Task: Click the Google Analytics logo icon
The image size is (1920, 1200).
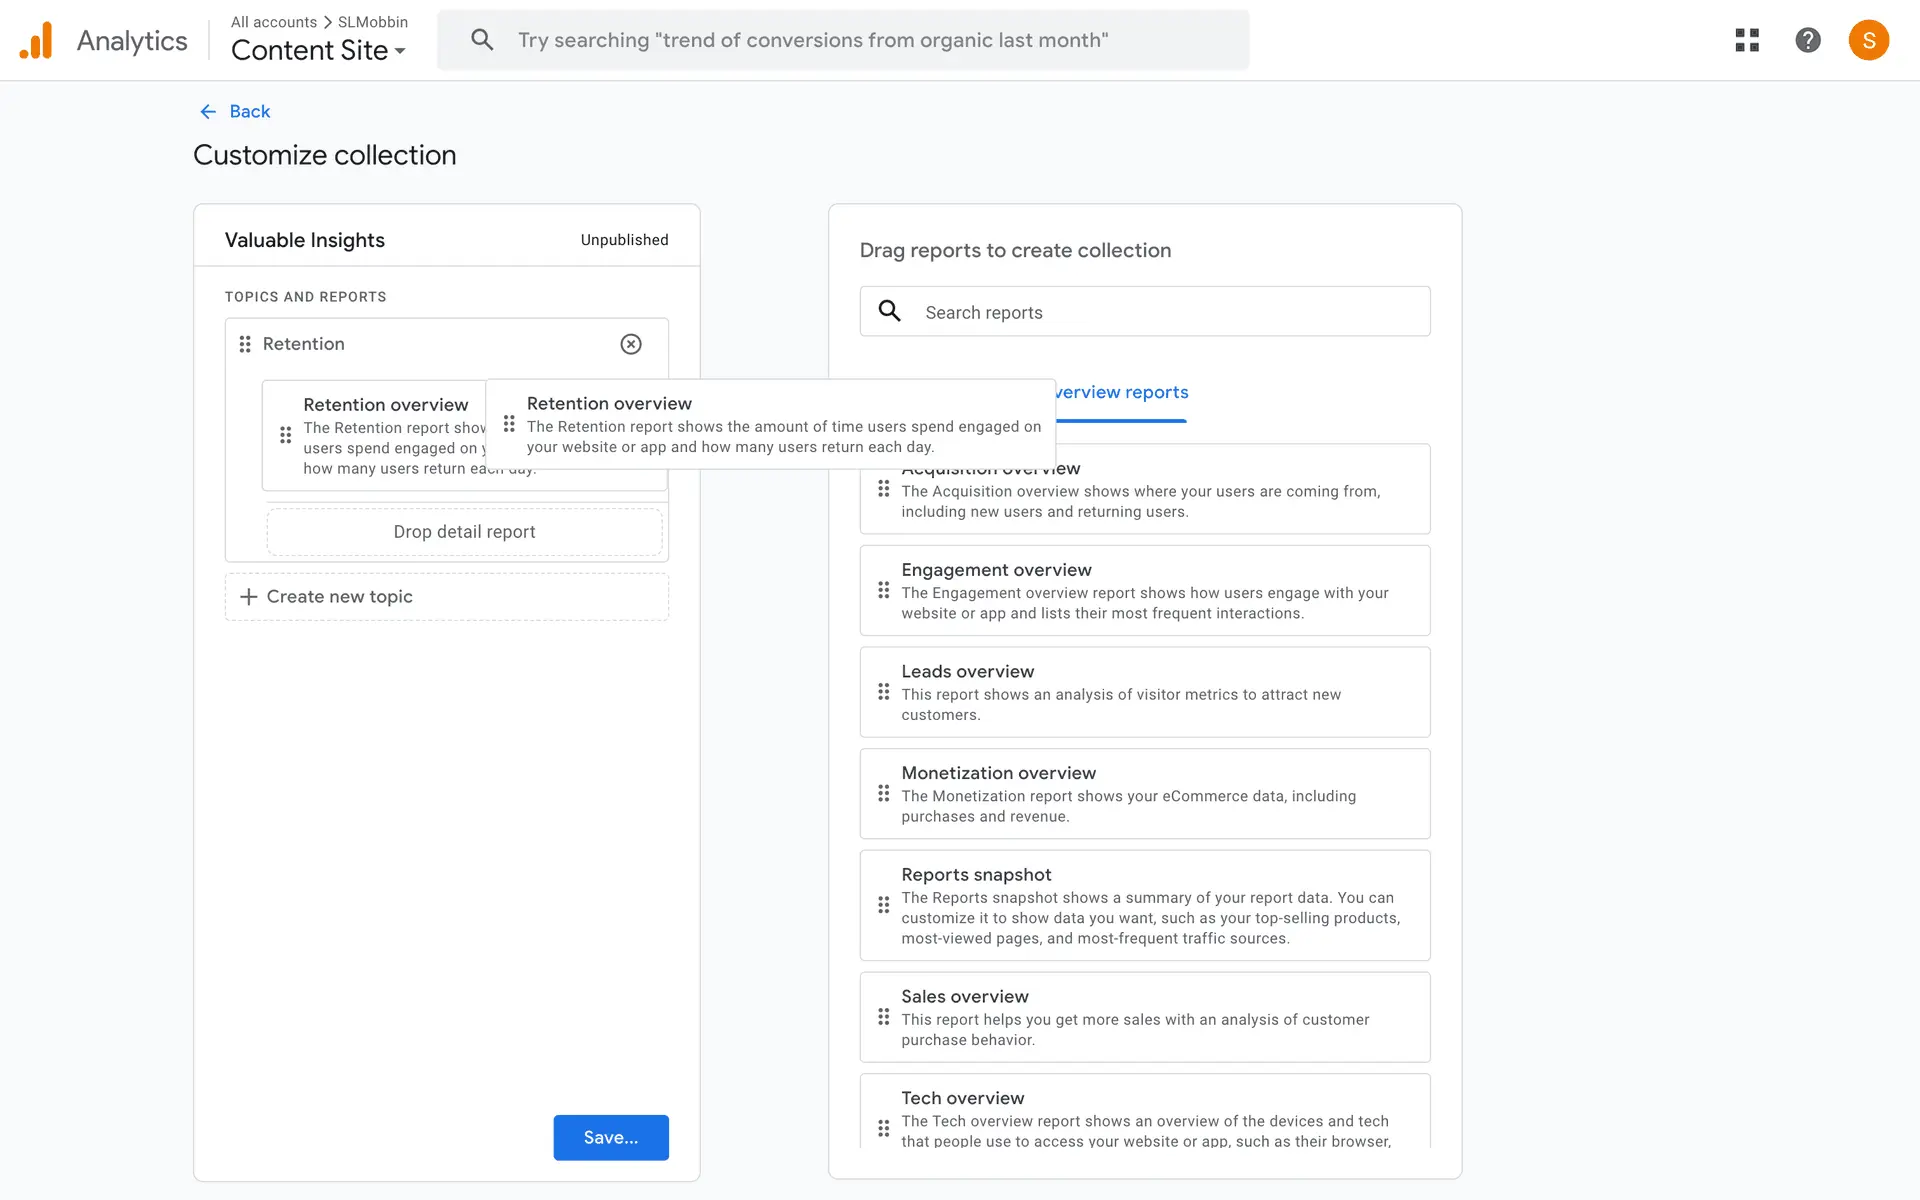Action: pyautogui.click(x=36, y=41)
